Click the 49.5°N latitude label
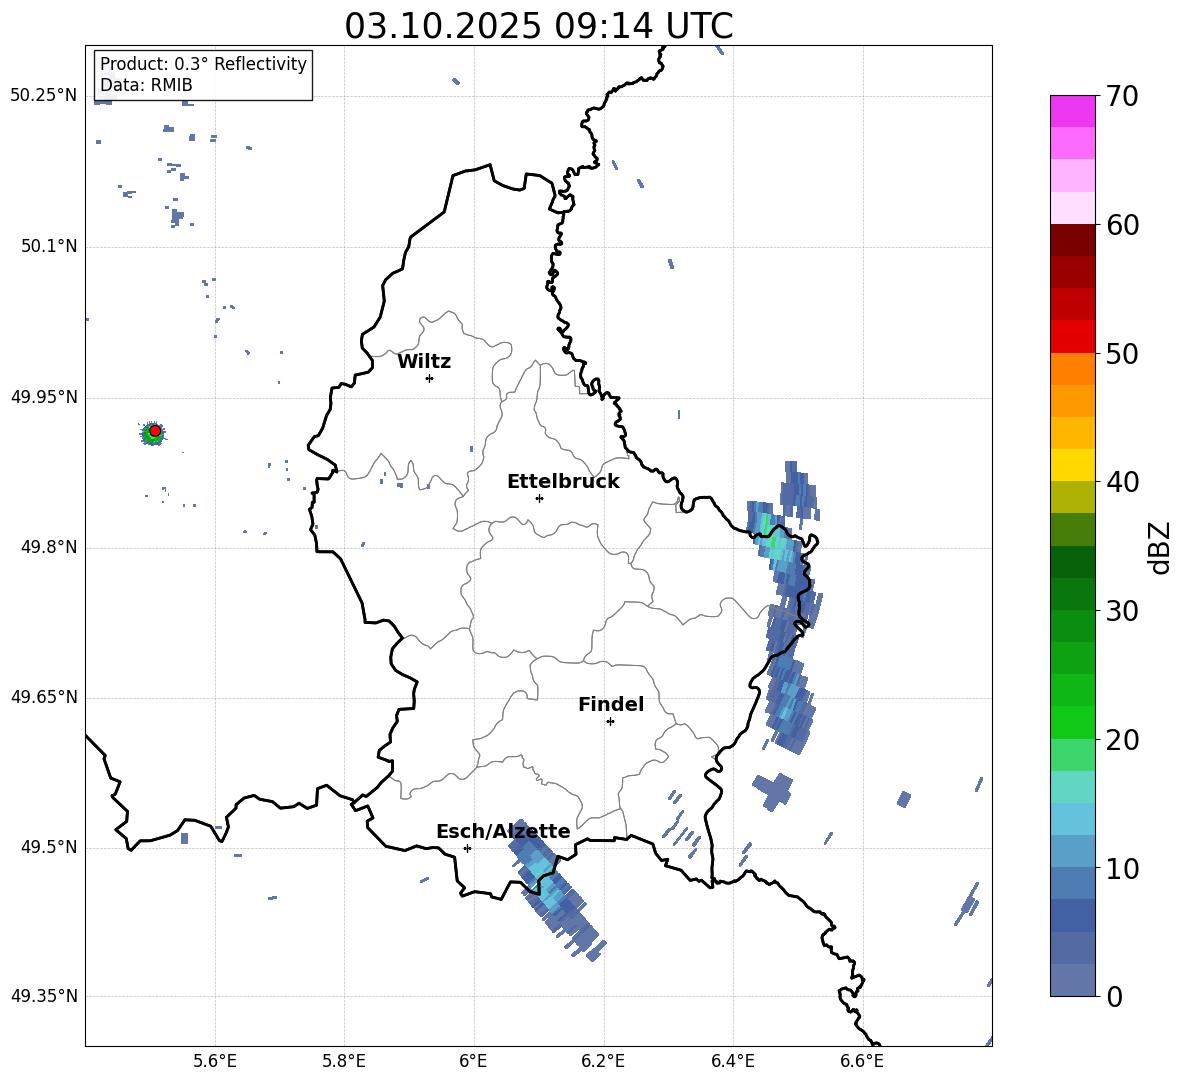 pos(49,847)
